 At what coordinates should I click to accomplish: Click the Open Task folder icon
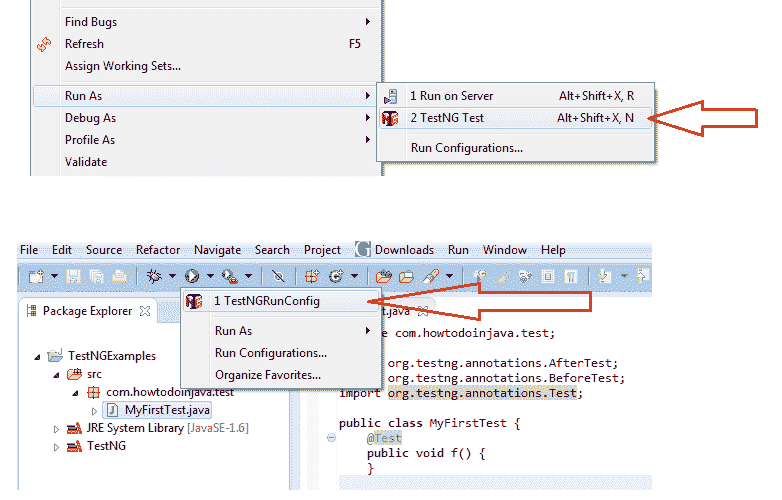(x=406, y=276)
